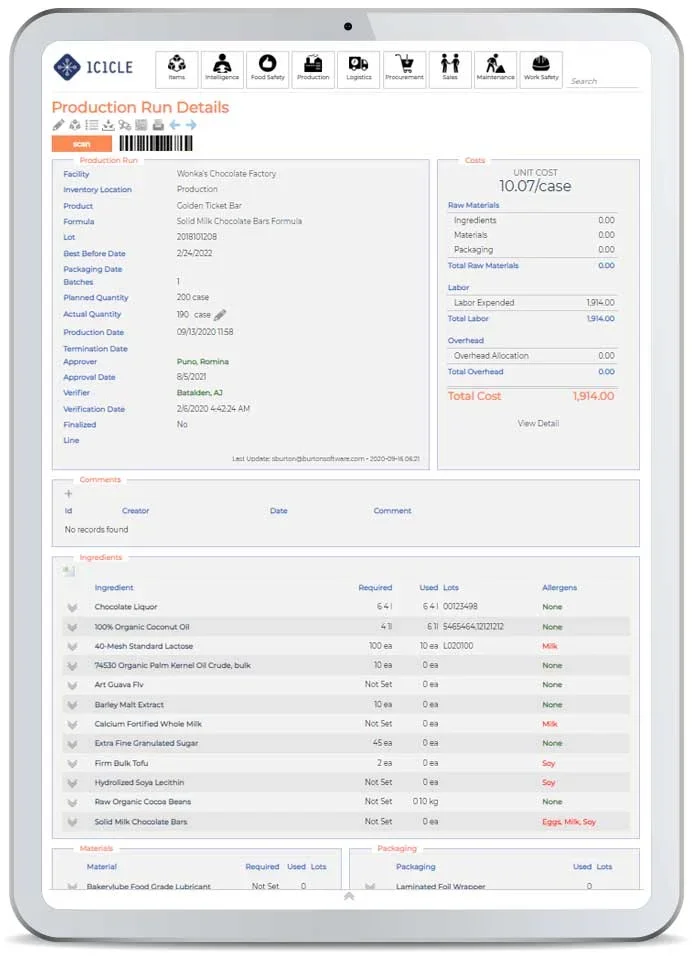
Task: Click the View Detail link in Costs
Action: (538, 424)
